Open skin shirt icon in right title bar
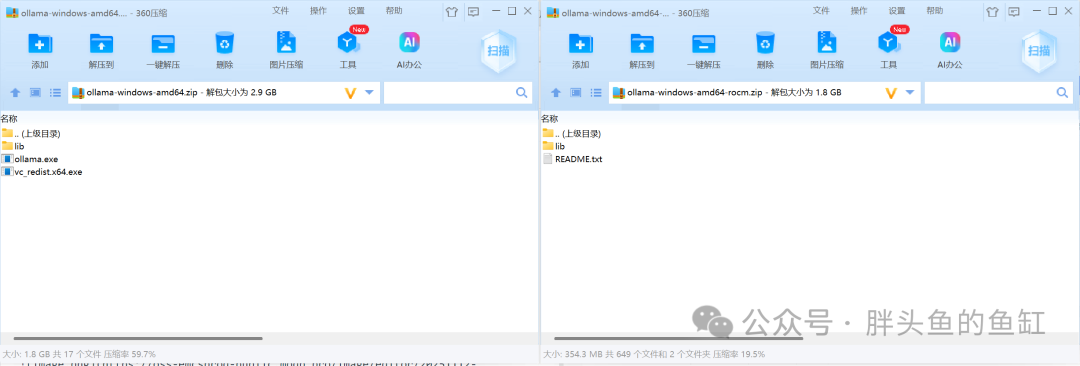The height and width of the screenshot is (366, 1080). pyautogui.click(x=992, y=11)
